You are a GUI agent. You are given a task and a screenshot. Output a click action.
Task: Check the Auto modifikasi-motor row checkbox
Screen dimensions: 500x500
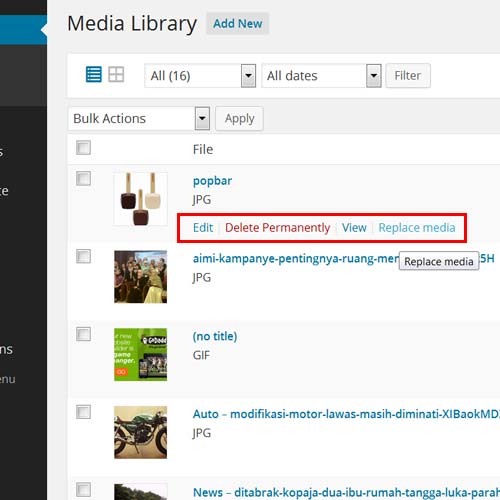pos(83,412)
